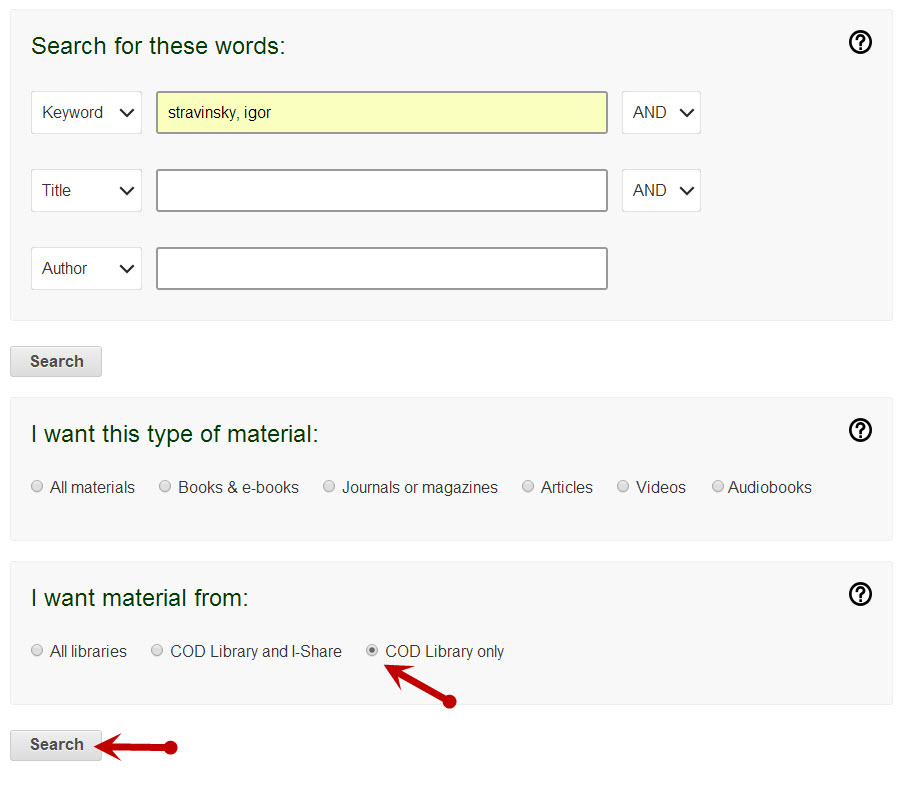
Task: Open the Keyword search field dropdown
Action: pos(86,113)
